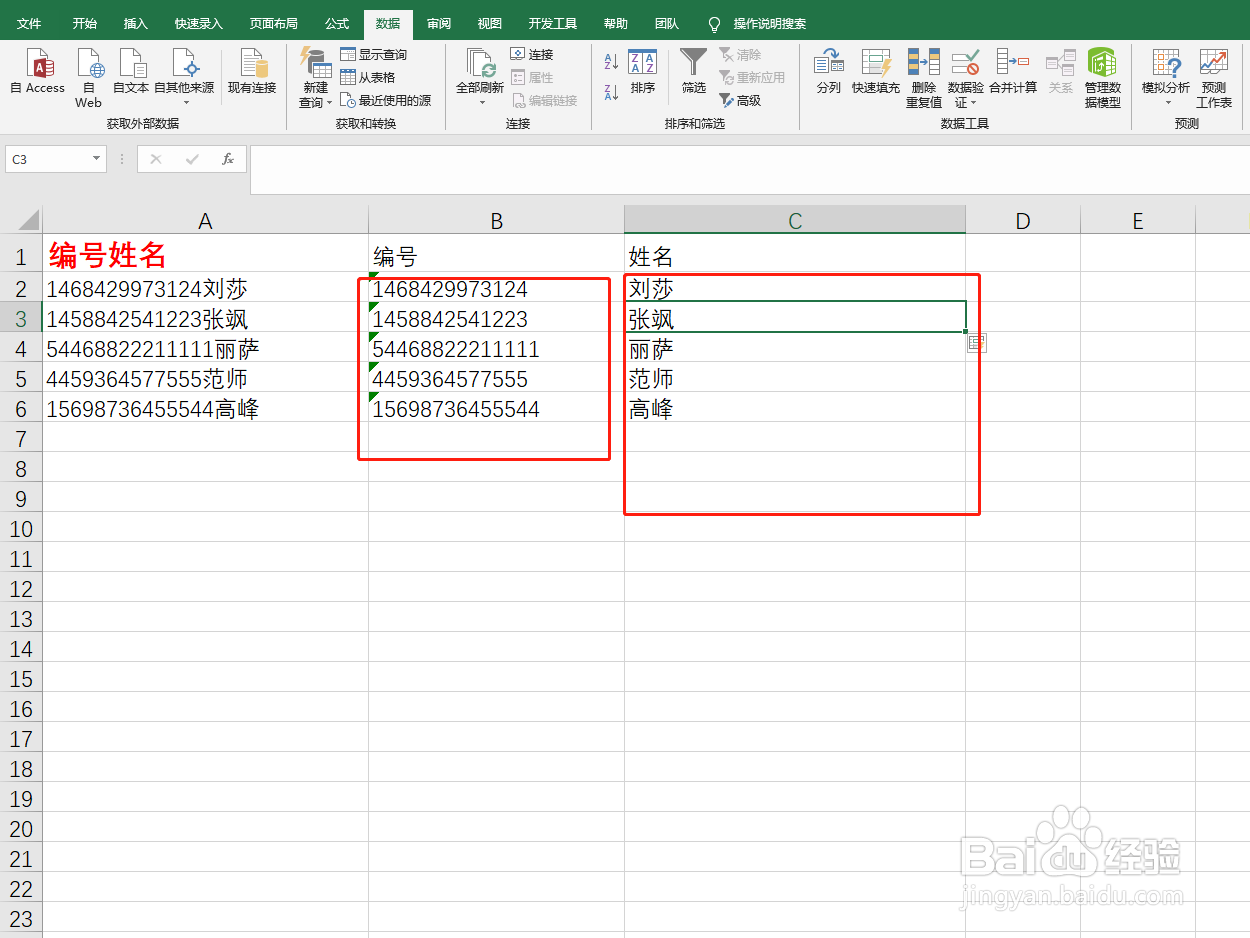This screenshot has height=938, width=1250.
Task: Select column B header
Action: coord(496,221)
